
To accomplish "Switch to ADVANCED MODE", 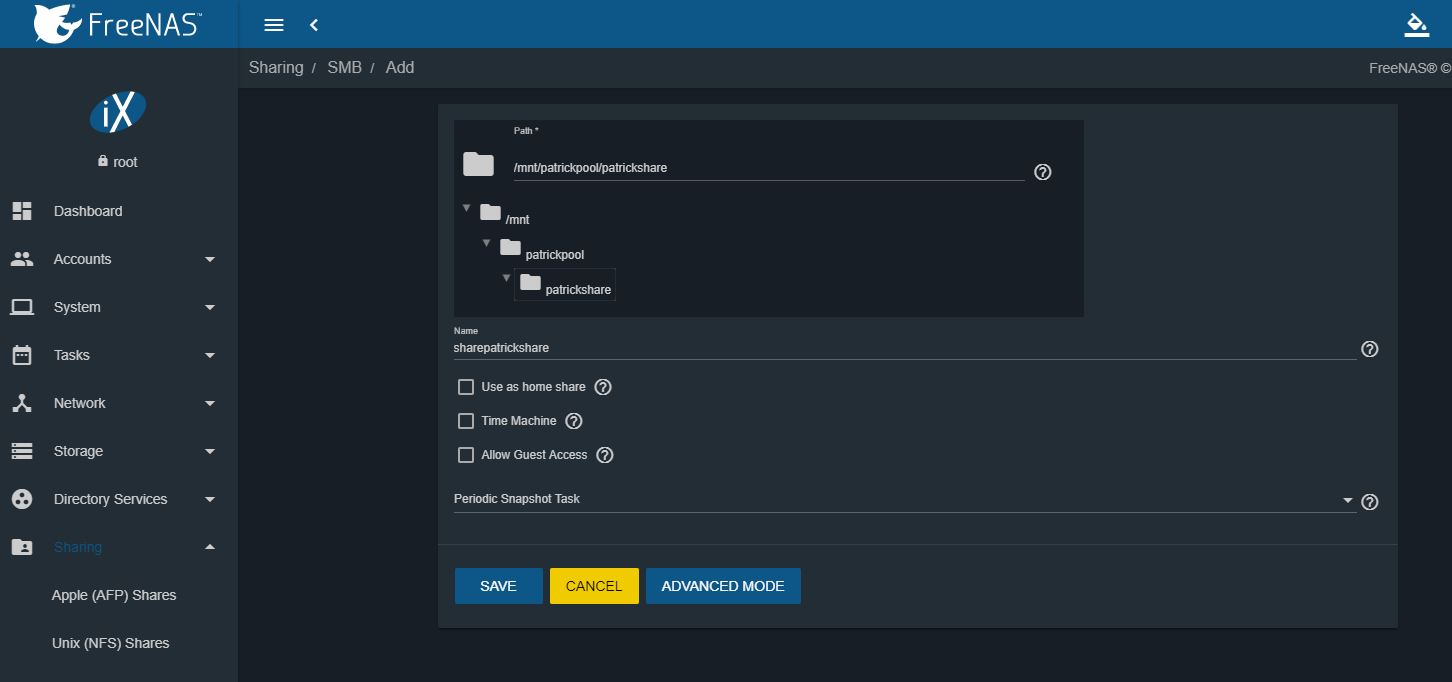I will click(x=722, y=586).
